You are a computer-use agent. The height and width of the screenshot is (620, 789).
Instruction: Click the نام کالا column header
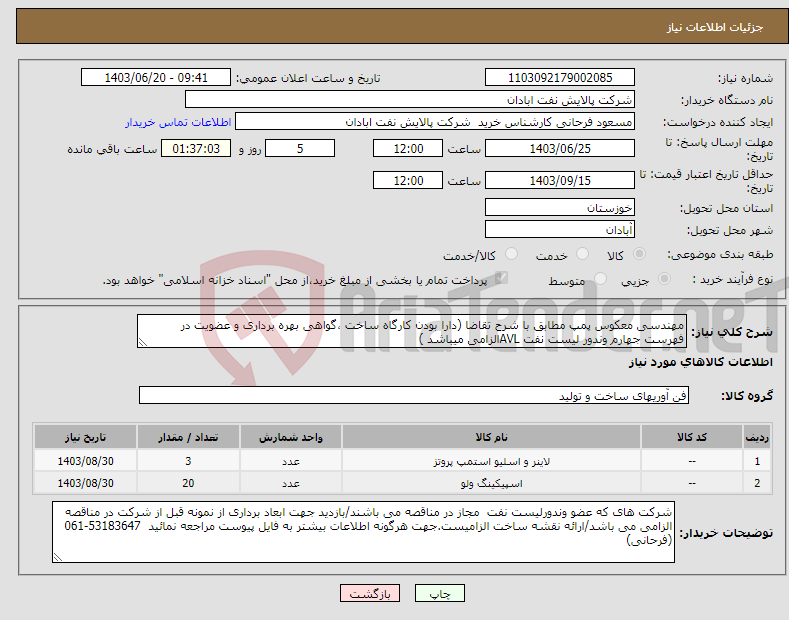click(491, 437)
